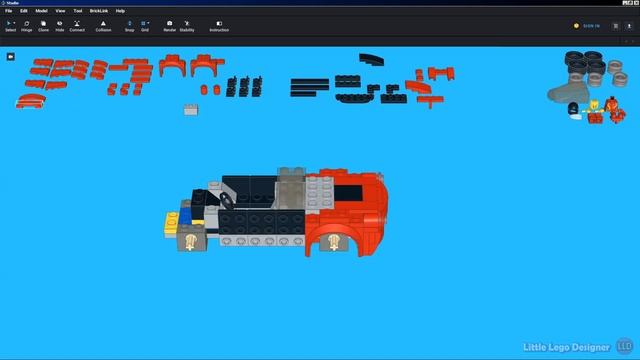Open the Model menu
This screenshot has height=360, width=640.
(41, 11)
